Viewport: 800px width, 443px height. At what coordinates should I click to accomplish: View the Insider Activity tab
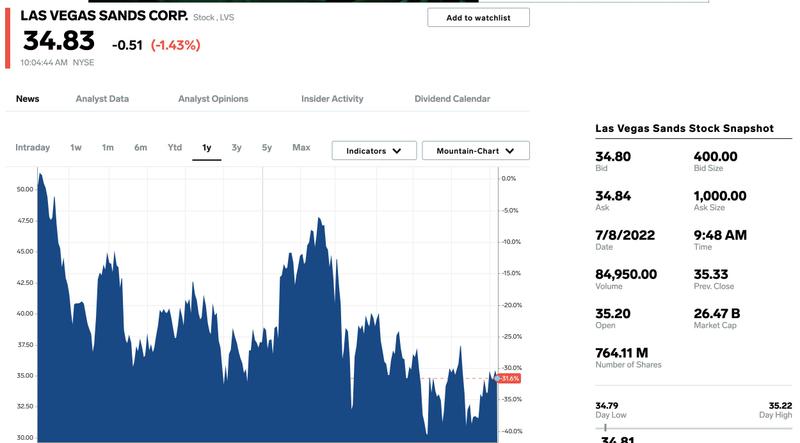332,99
